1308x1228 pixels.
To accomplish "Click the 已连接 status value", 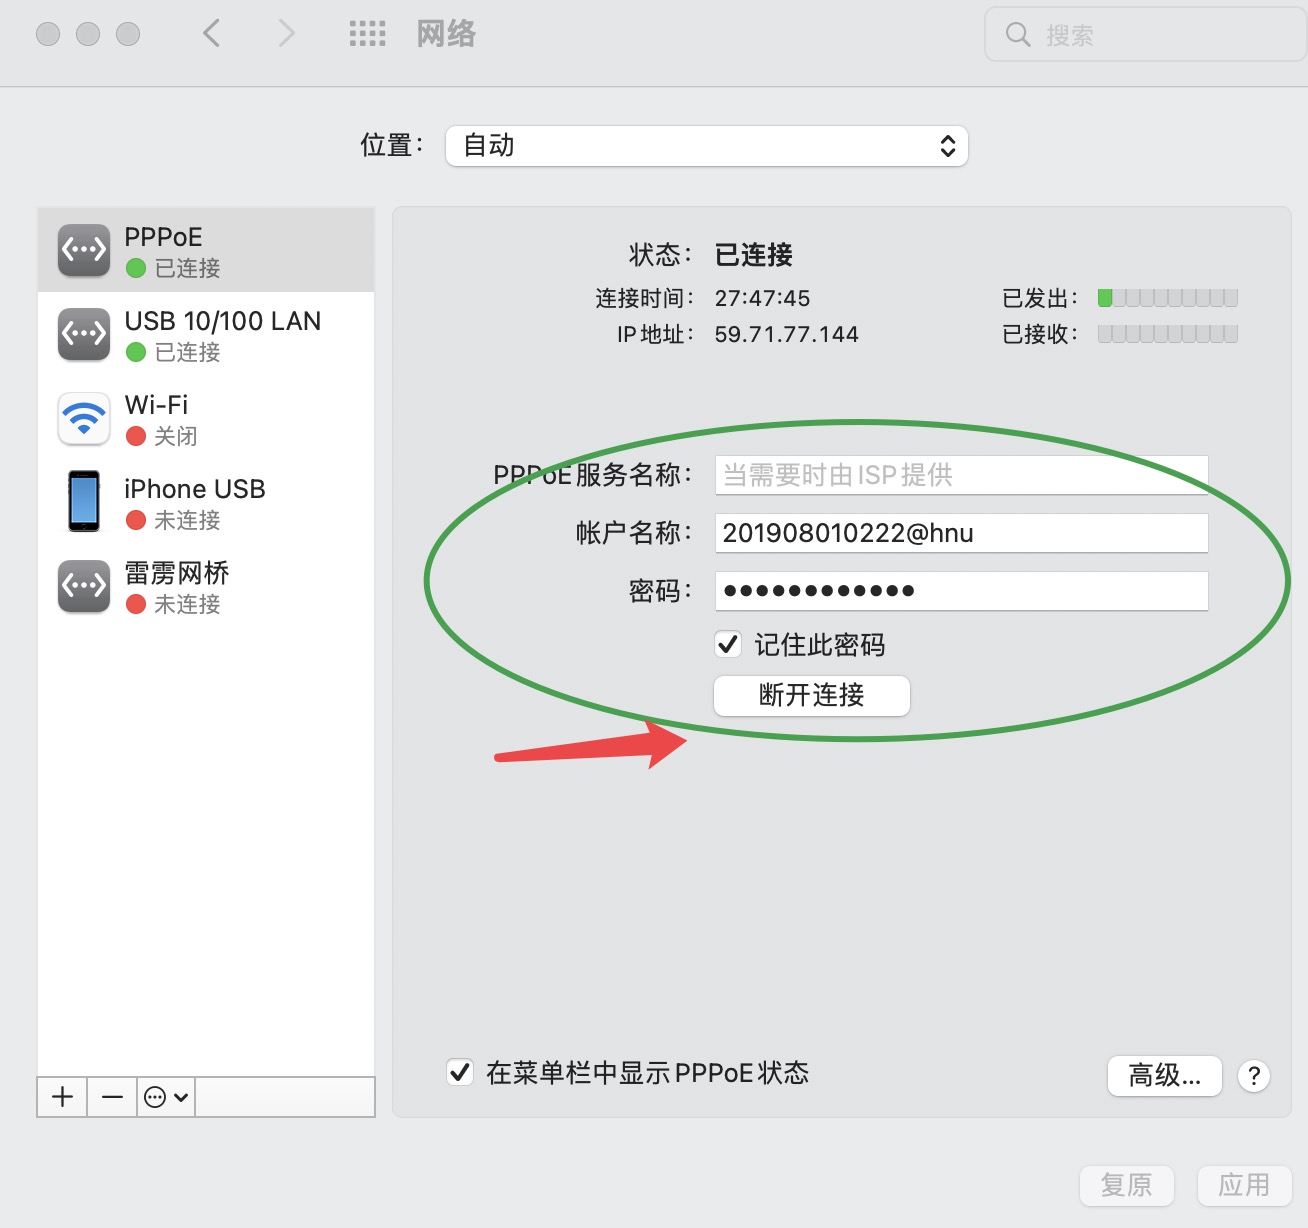I will point(754,255).
